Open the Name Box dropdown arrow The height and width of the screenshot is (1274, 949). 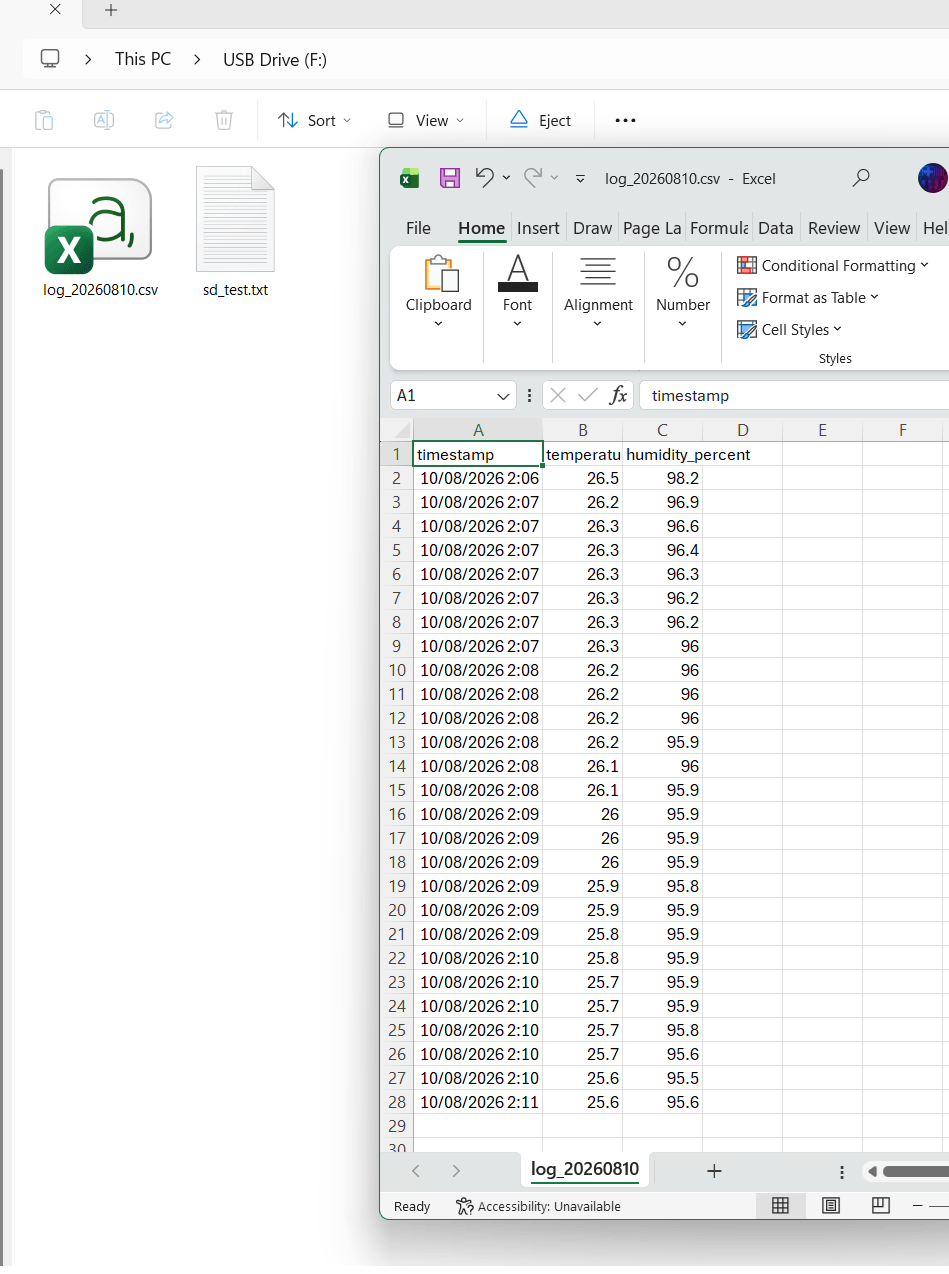503,396
